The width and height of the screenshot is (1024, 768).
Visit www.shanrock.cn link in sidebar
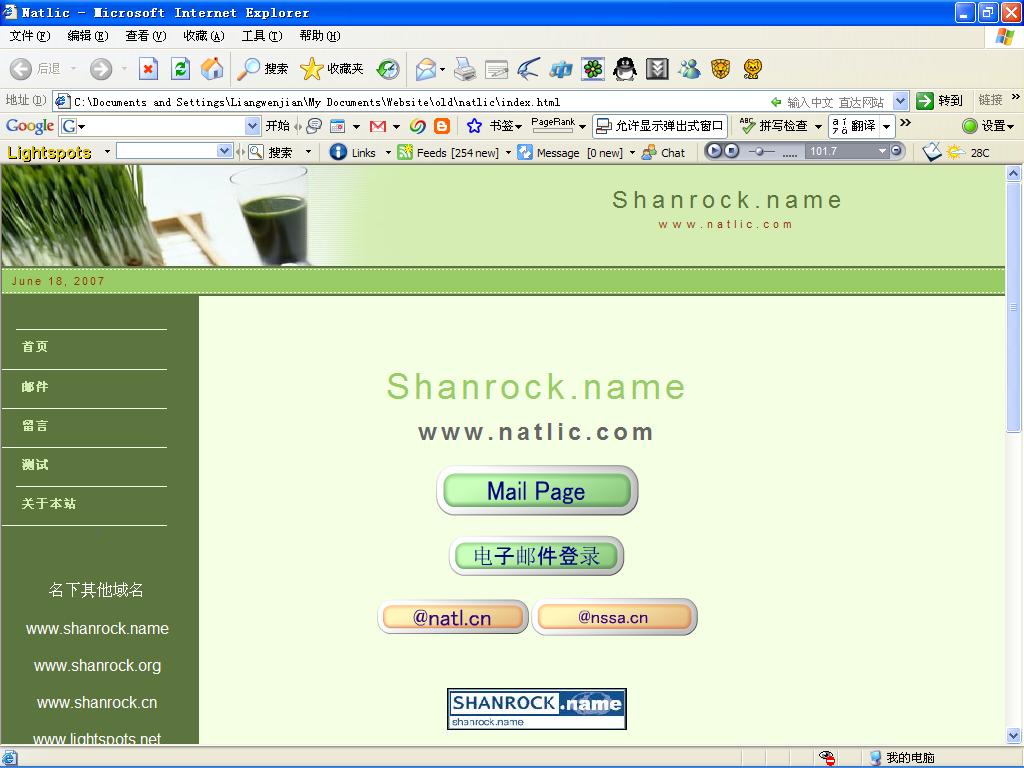(97, 703)
